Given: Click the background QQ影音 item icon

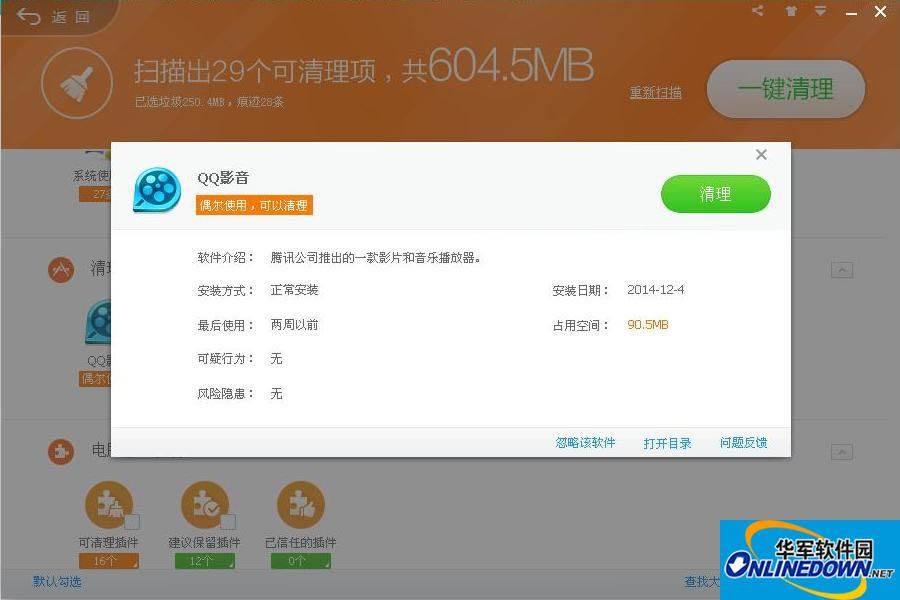Looking at the screenshot, I should 99,322.
